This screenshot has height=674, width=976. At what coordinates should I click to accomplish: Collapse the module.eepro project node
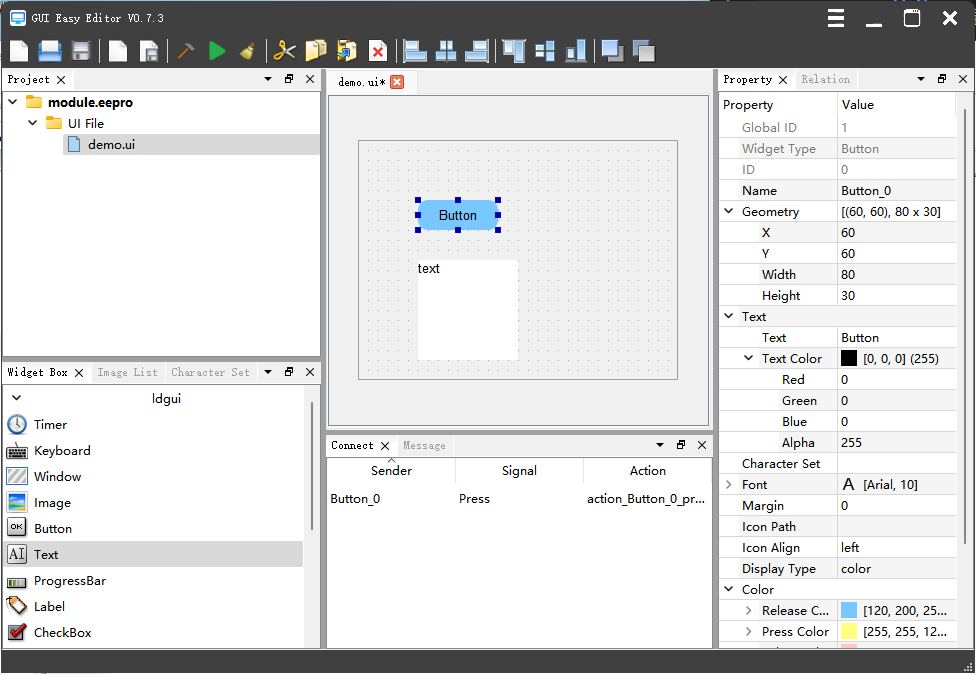pyautogui.click(x=13, y=102)
